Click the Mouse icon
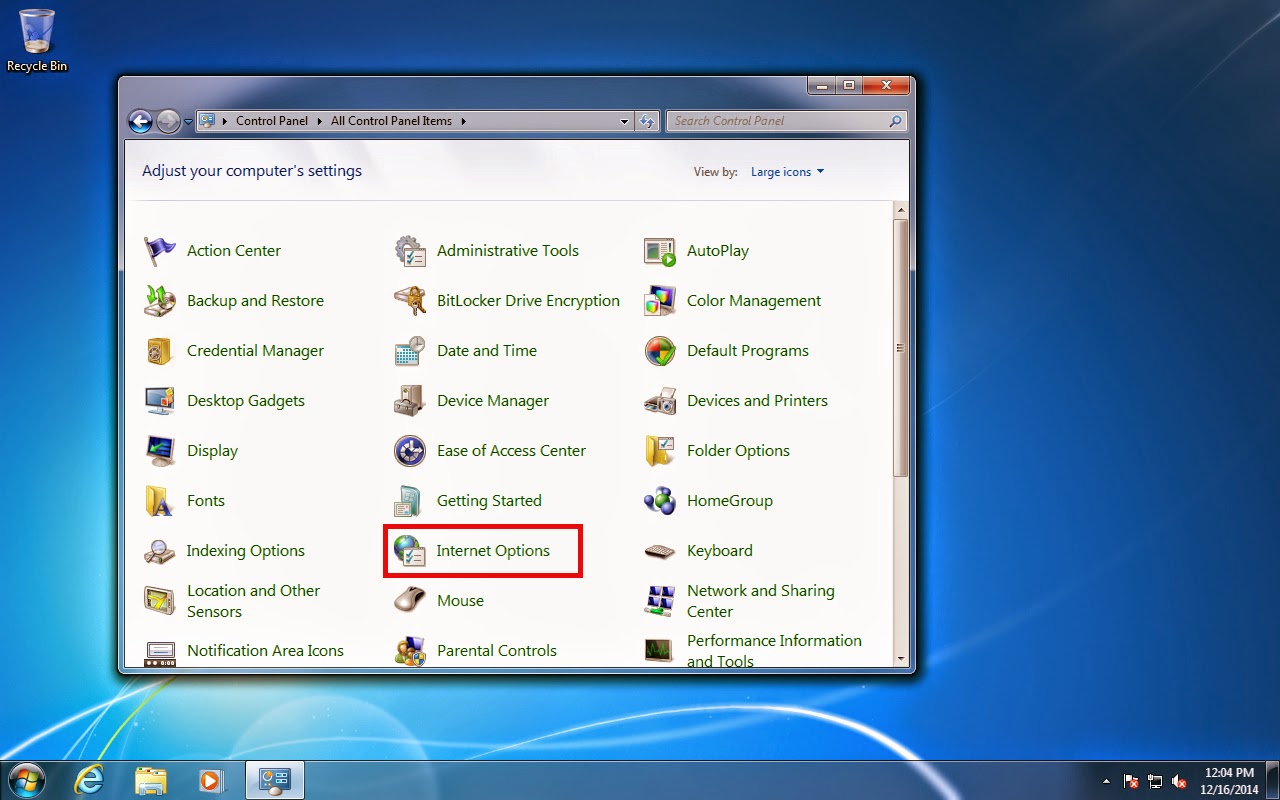 click(x=410, y=601)
